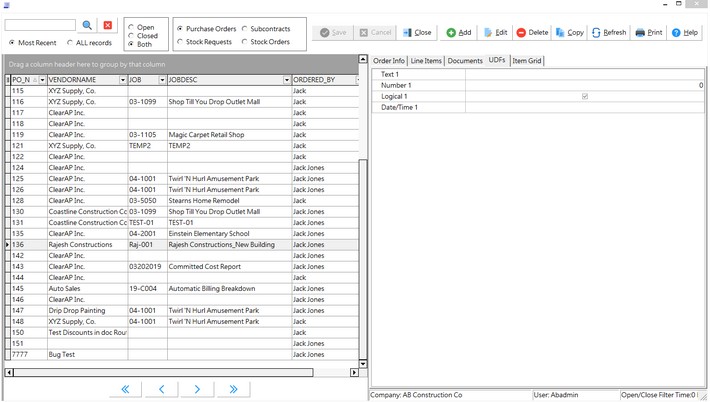This screenshot has width=710, height=402.
Task: Click the User: Abadmin status text
Action: (556, 395)
